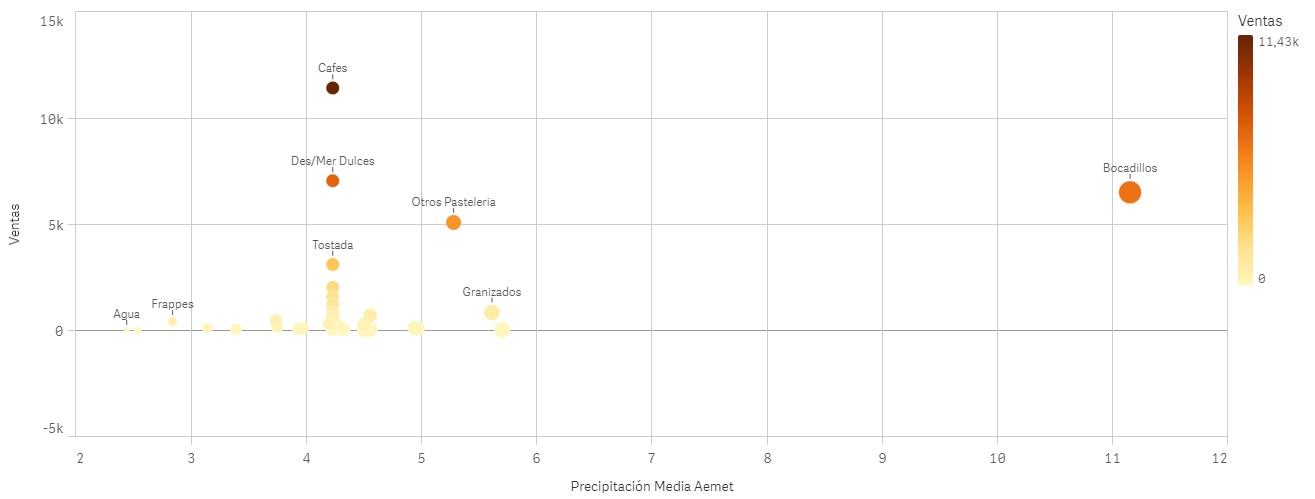This screenshot has width=1315, height=499.
Task: Select the Cafes data point
Action: [x=332, y=88]
